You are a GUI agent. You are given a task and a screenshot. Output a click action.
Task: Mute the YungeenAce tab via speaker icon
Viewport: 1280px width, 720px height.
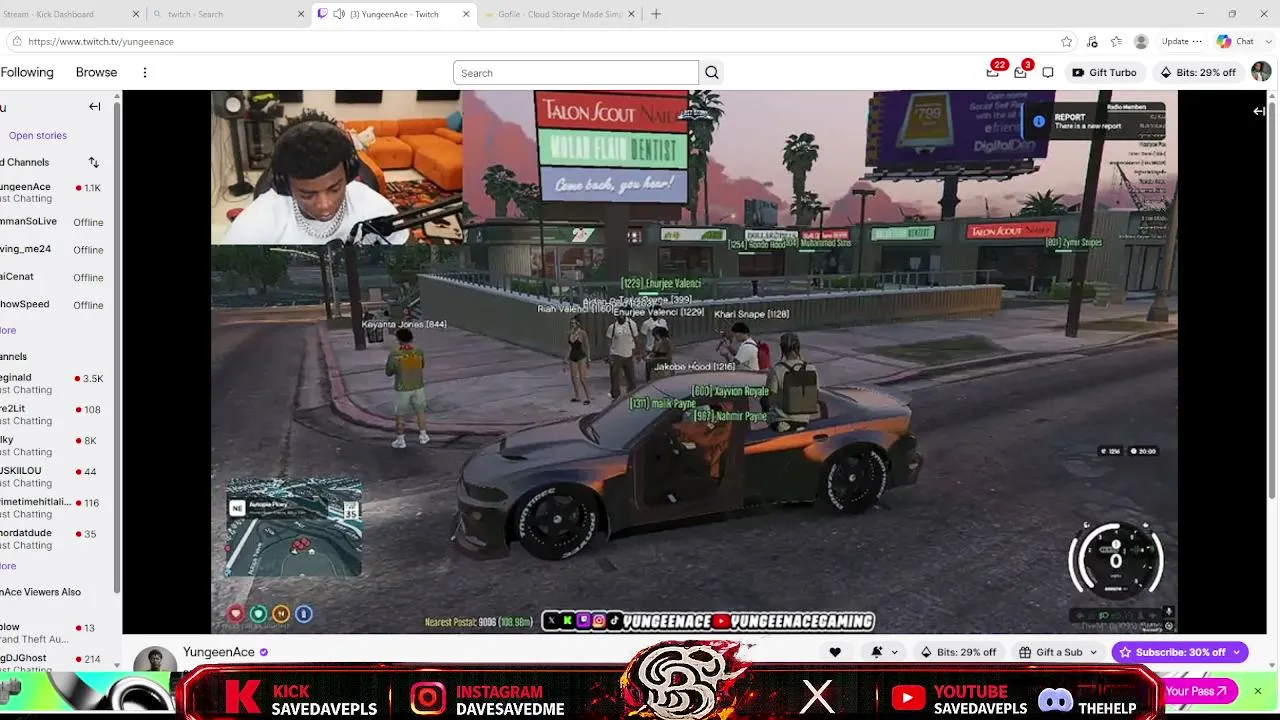point(339,14)
